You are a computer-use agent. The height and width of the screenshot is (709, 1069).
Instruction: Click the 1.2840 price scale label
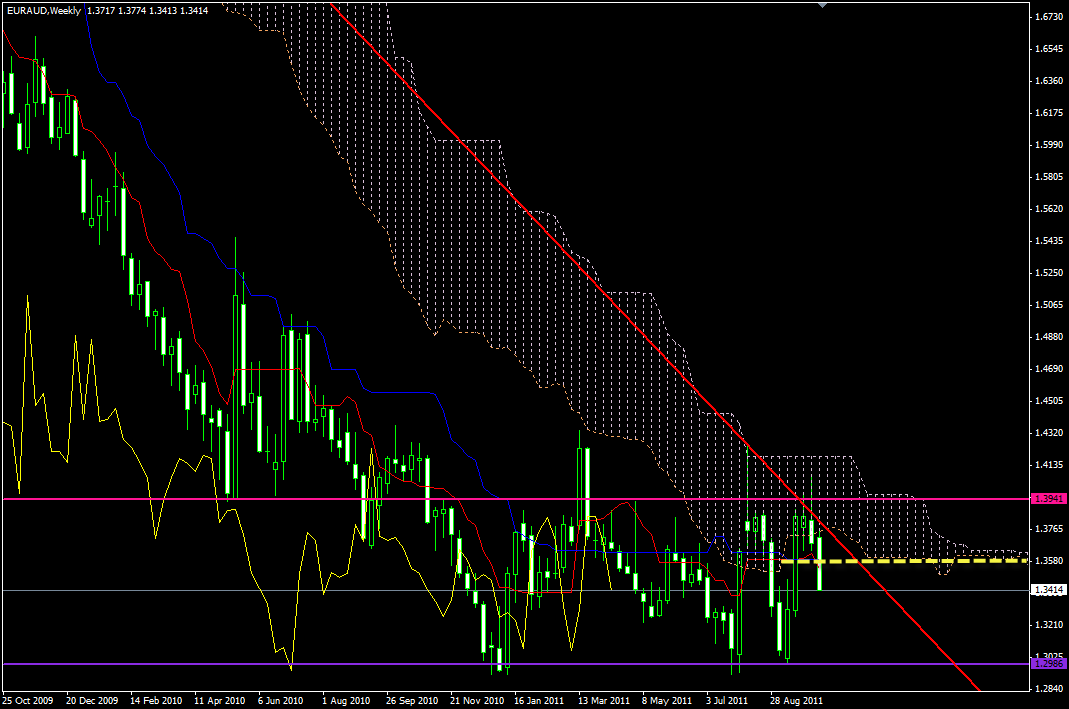[x=1048, y=689]
